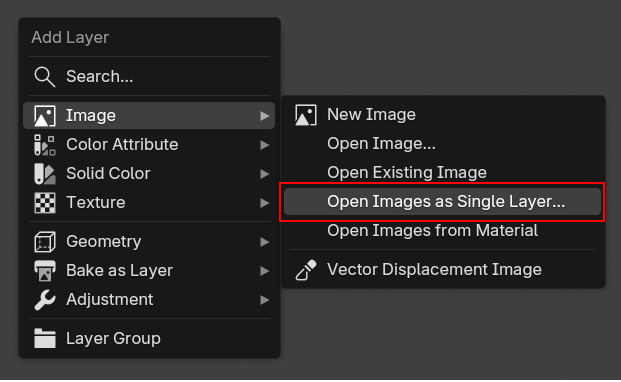Click the Image layer picture icon
The width and height of the screenshot is (621, 382).
[x=45, y=116]
